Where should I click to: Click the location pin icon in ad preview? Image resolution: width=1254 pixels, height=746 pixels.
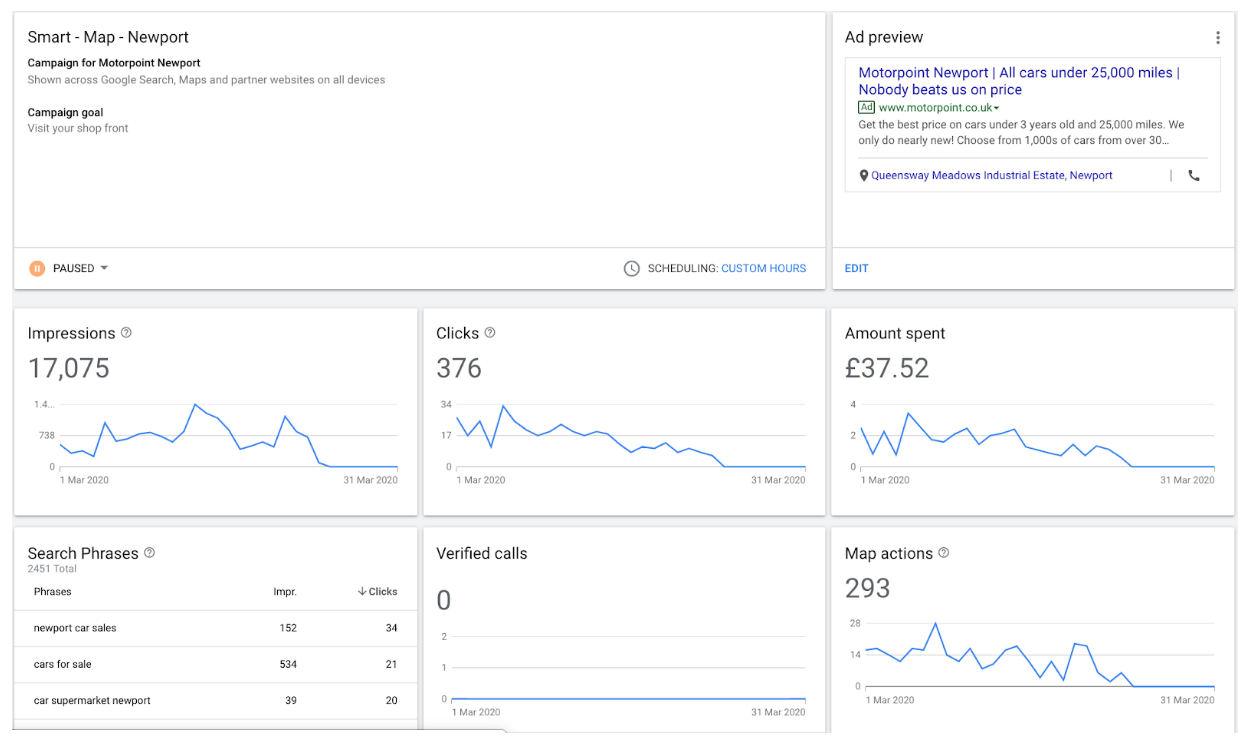[x=864, y=175]
